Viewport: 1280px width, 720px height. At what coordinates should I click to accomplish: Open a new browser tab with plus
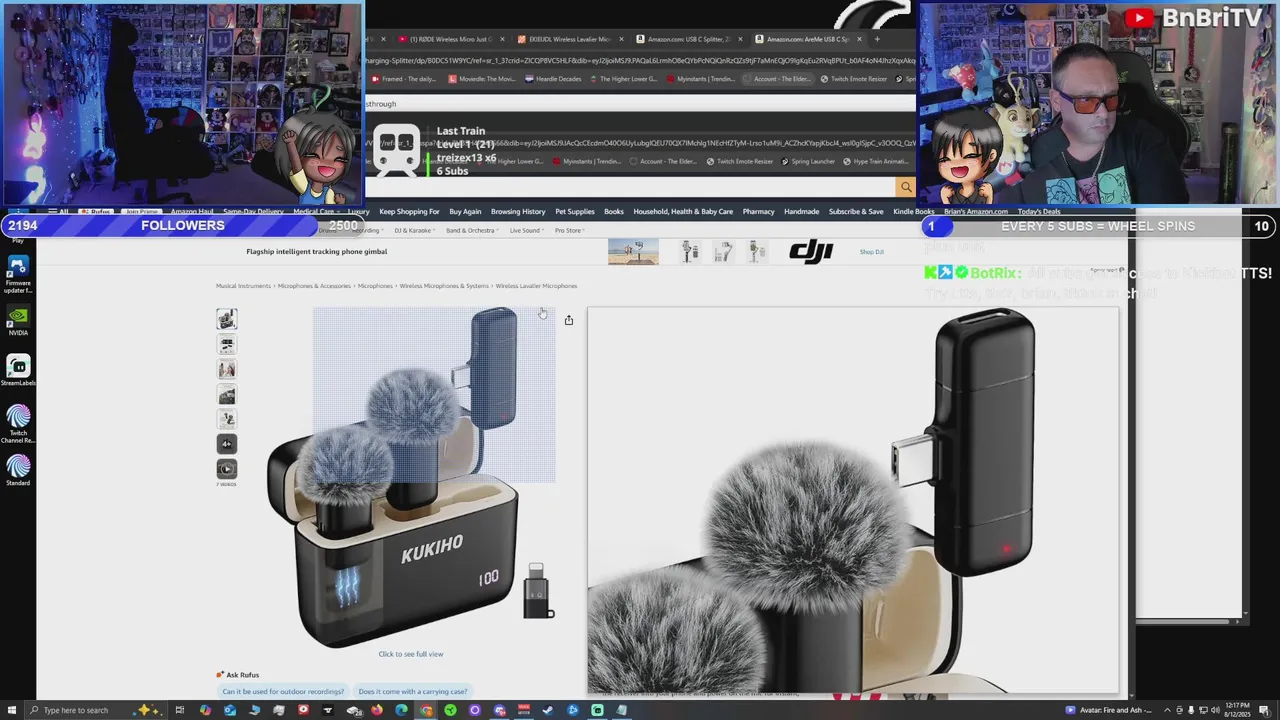point(877,39)
